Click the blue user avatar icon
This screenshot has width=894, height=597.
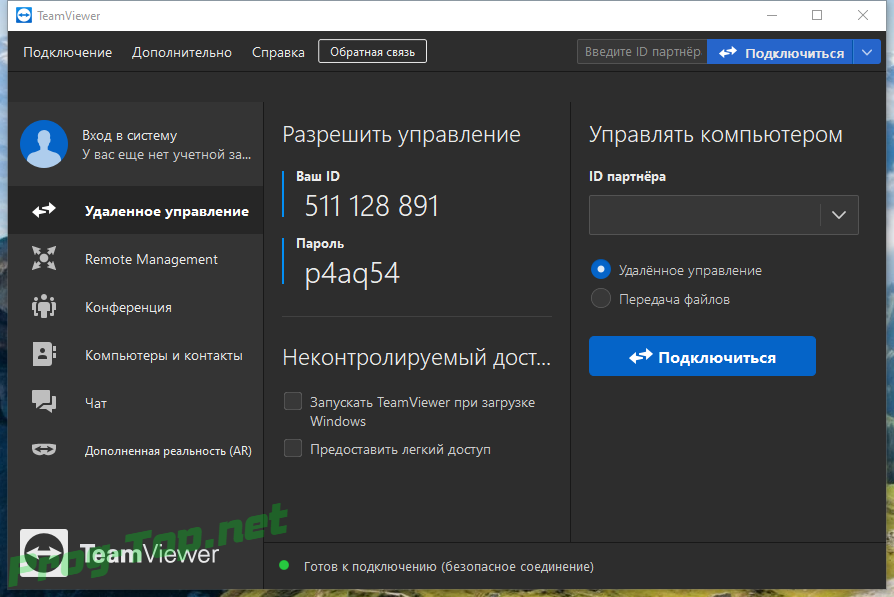[44, 144]
